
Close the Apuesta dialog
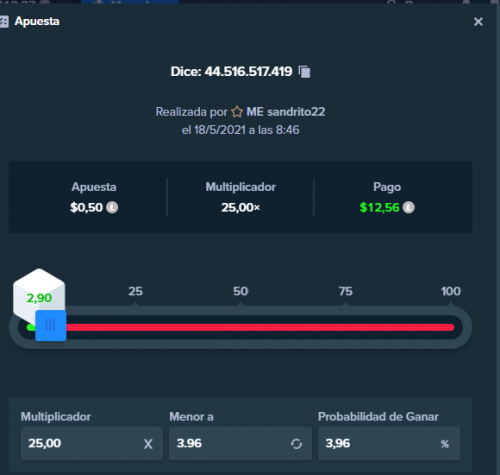tap(478, 22)
